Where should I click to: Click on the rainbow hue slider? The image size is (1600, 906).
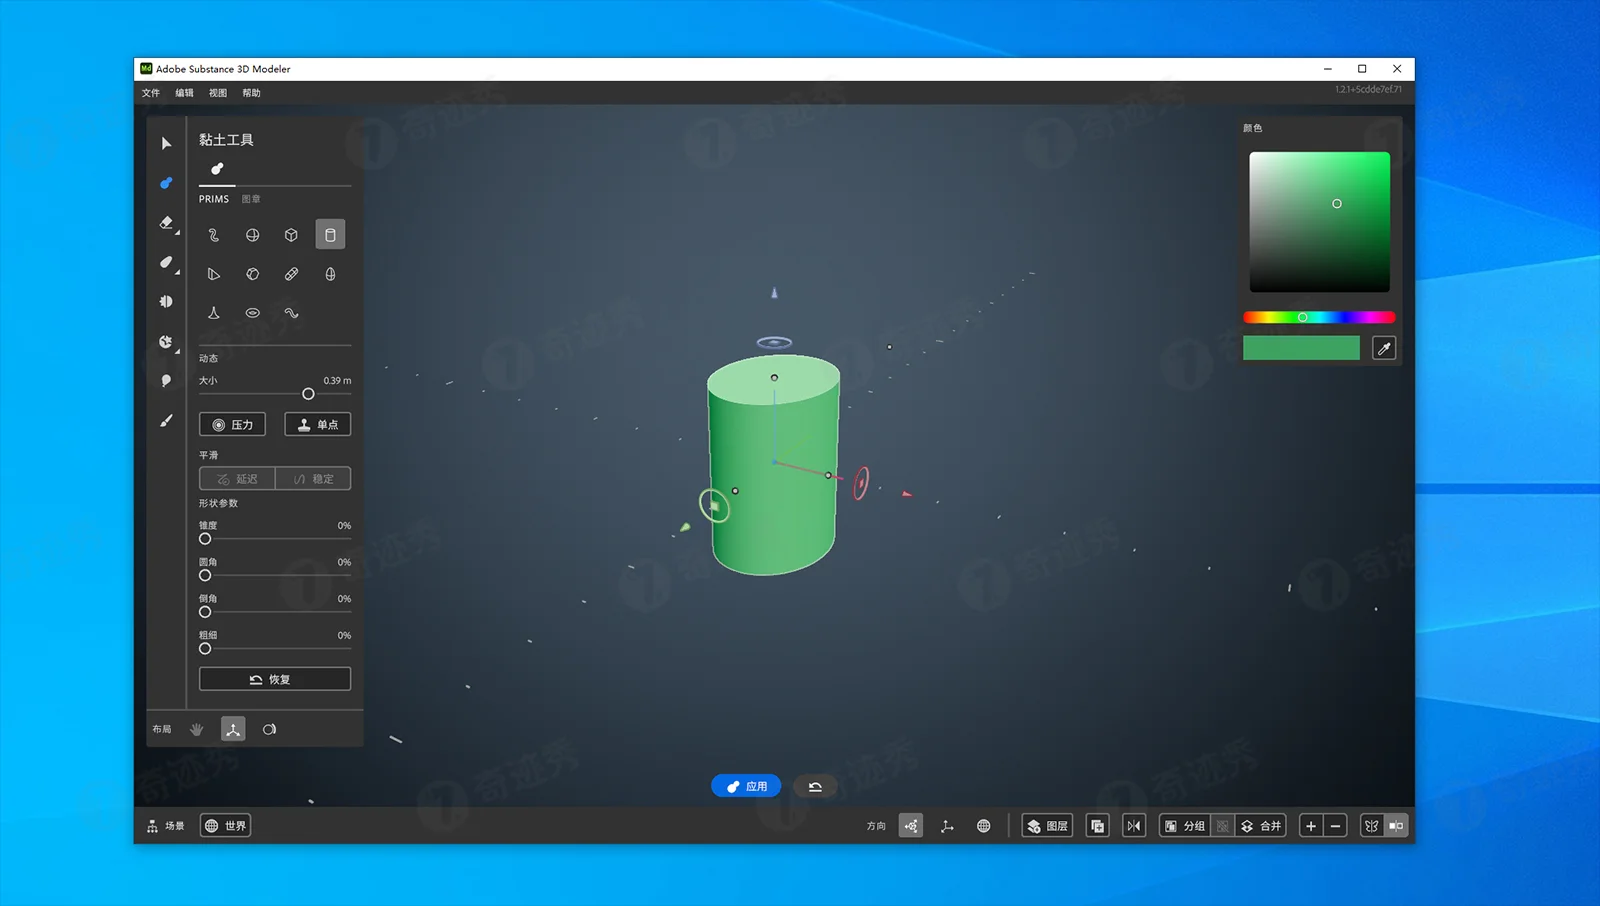pos(1319,318)
